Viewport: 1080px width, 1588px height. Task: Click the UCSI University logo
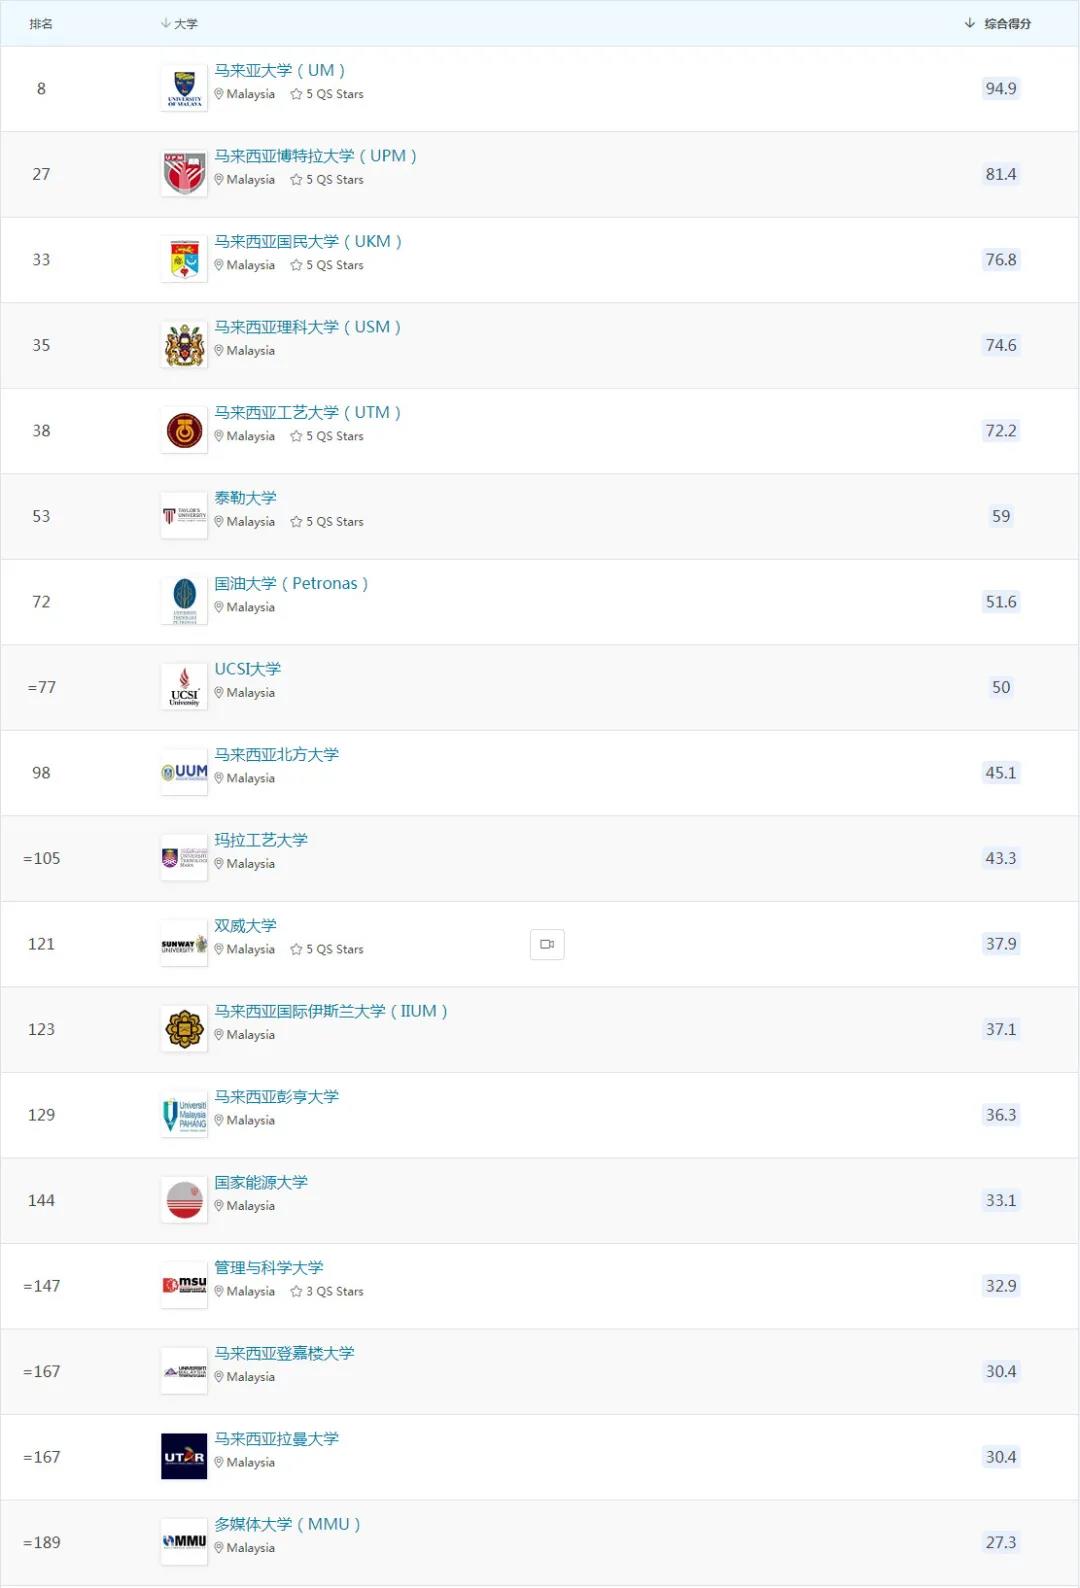tap(184, 687)
